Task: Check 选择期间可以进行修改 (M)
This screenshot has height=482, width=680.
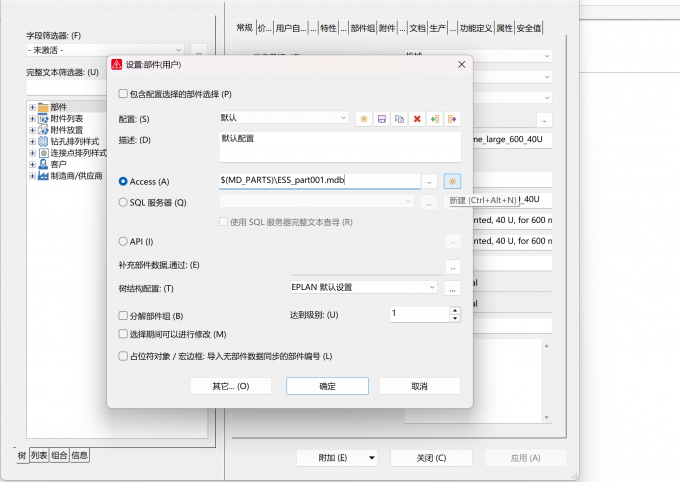Action: click(x=123, y=334)
